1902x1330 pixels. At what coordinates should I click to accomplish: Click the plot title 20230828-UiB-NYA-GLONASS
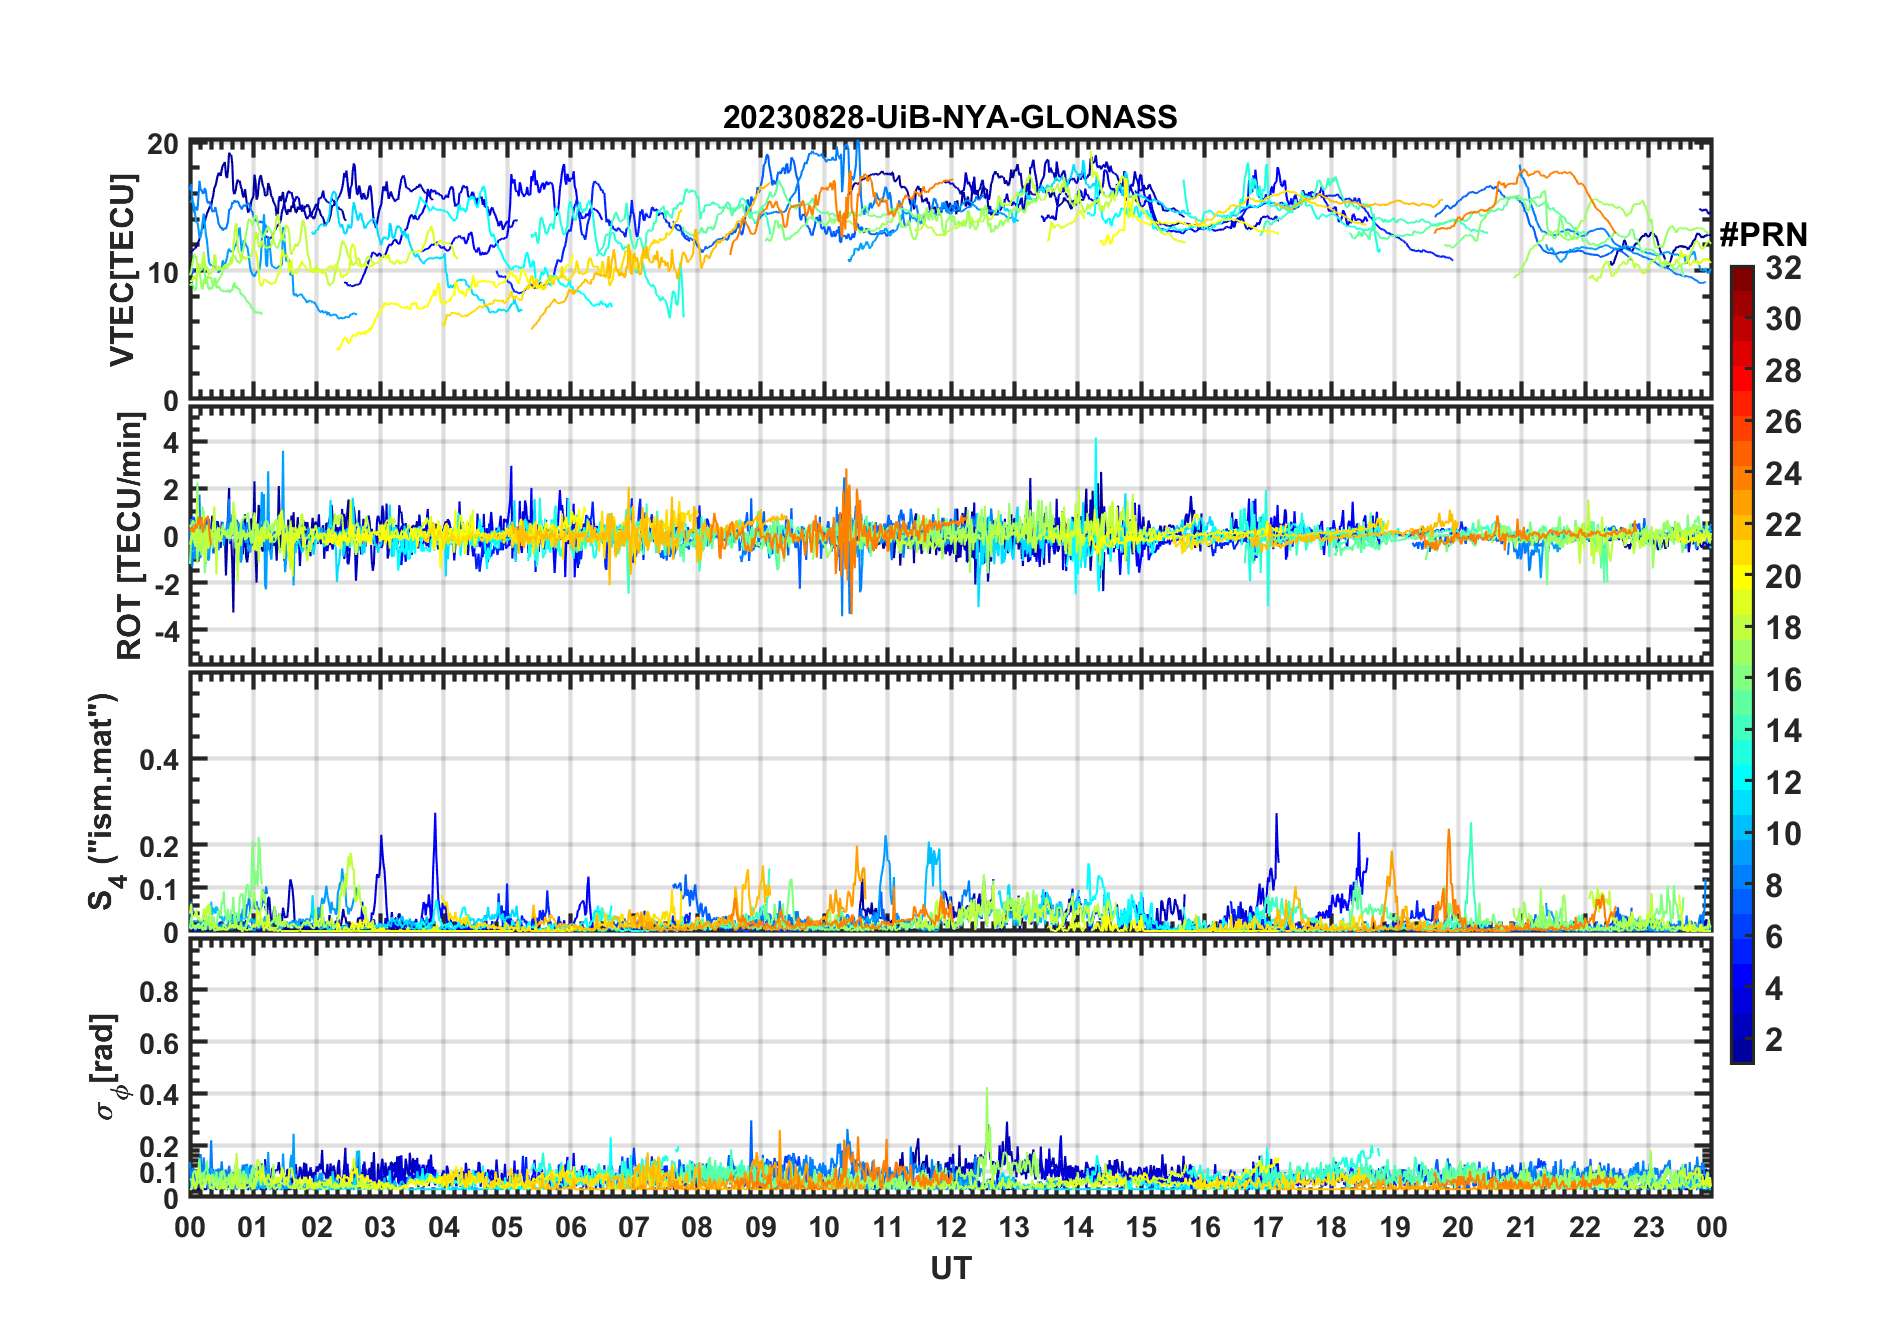point(949,118)
